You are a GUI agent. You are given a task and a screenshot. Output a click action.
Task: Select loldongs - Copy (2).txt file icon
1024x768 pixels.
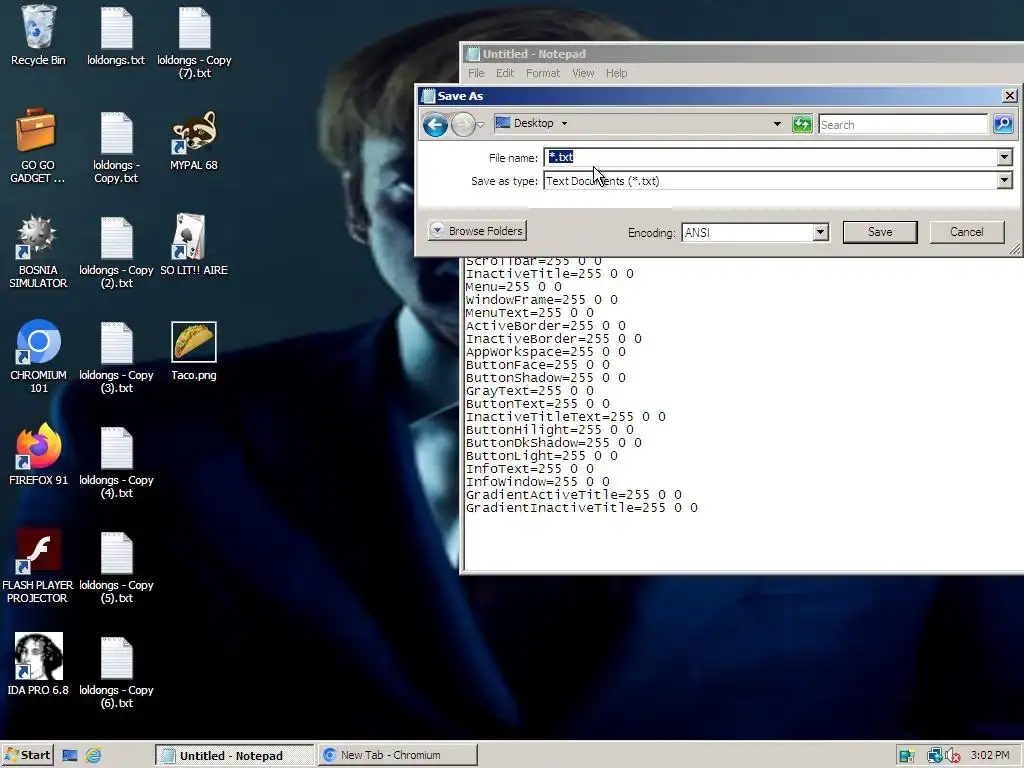[116, 252]
